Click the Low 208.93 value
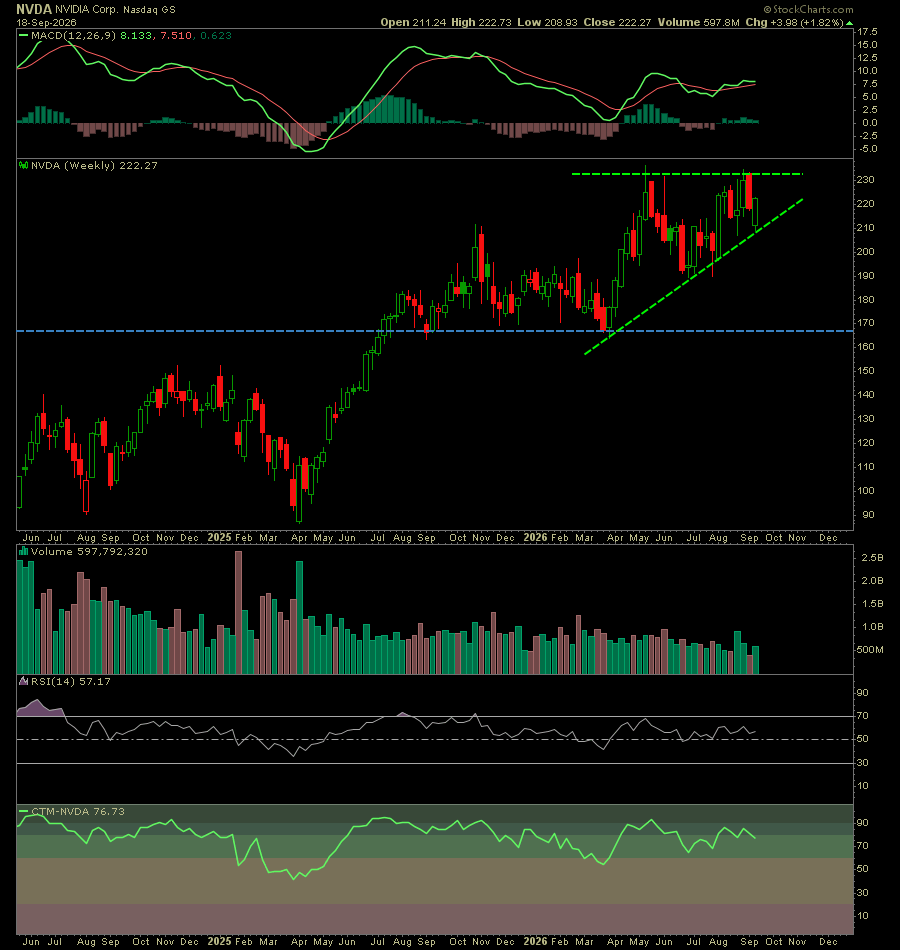 click(547, 22)
